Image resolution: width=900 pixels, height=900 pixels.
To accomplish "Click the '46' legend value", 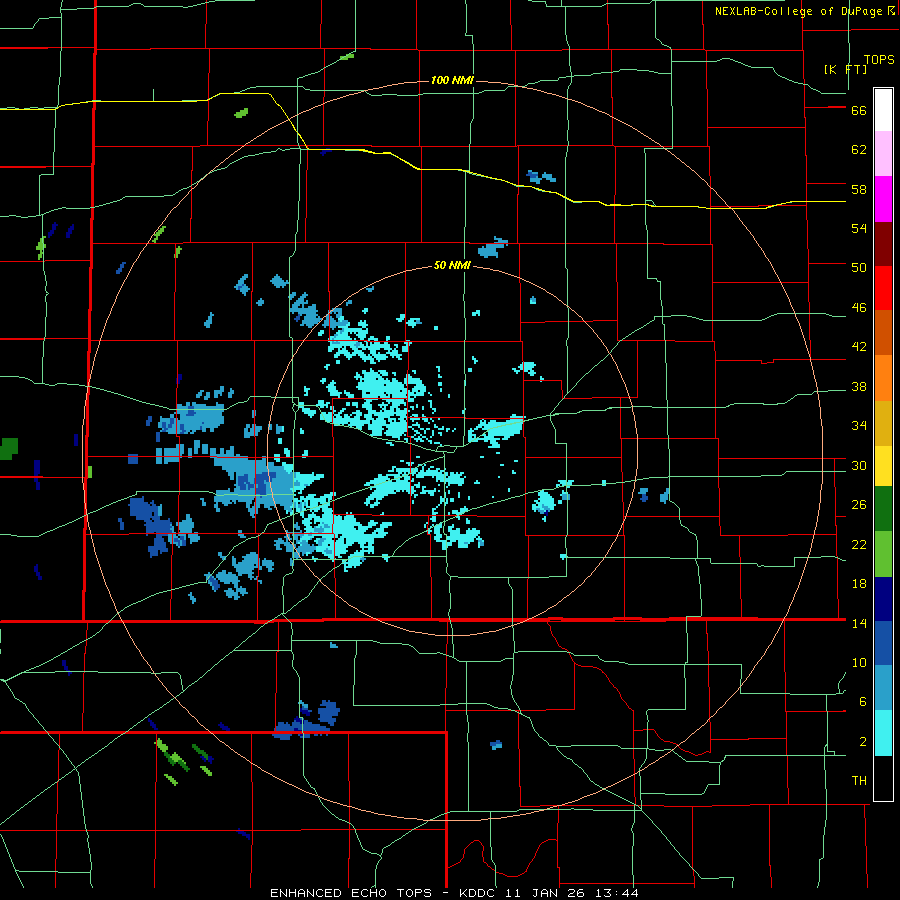I will pyautogui.click(x=859, y=308).
